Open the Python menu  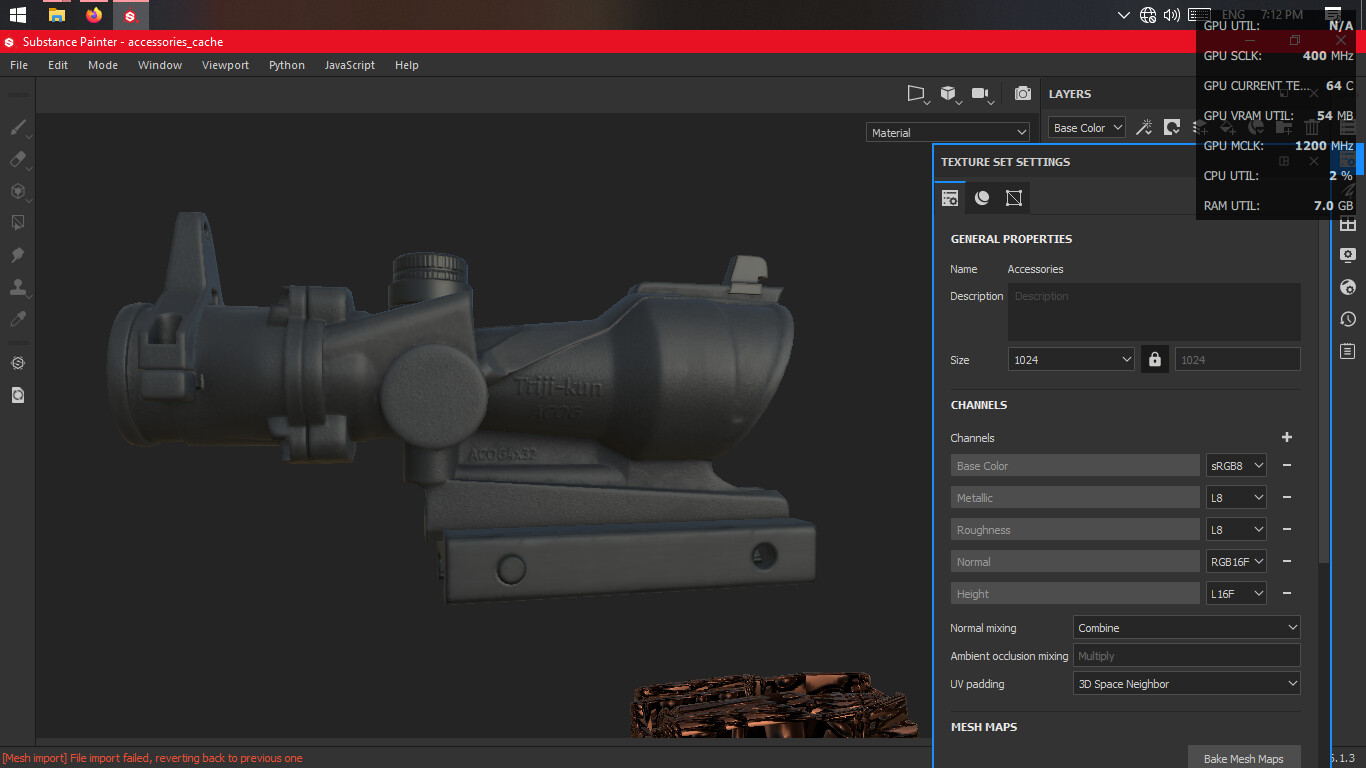coord(287,65)
